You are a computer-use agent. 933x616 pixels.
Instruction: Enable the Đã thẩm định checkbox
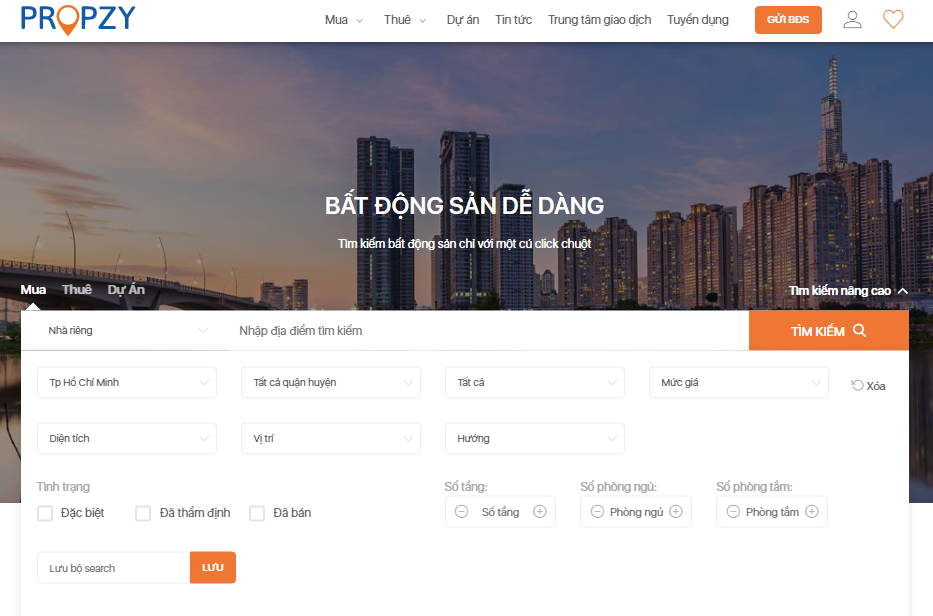pos(143,513)
